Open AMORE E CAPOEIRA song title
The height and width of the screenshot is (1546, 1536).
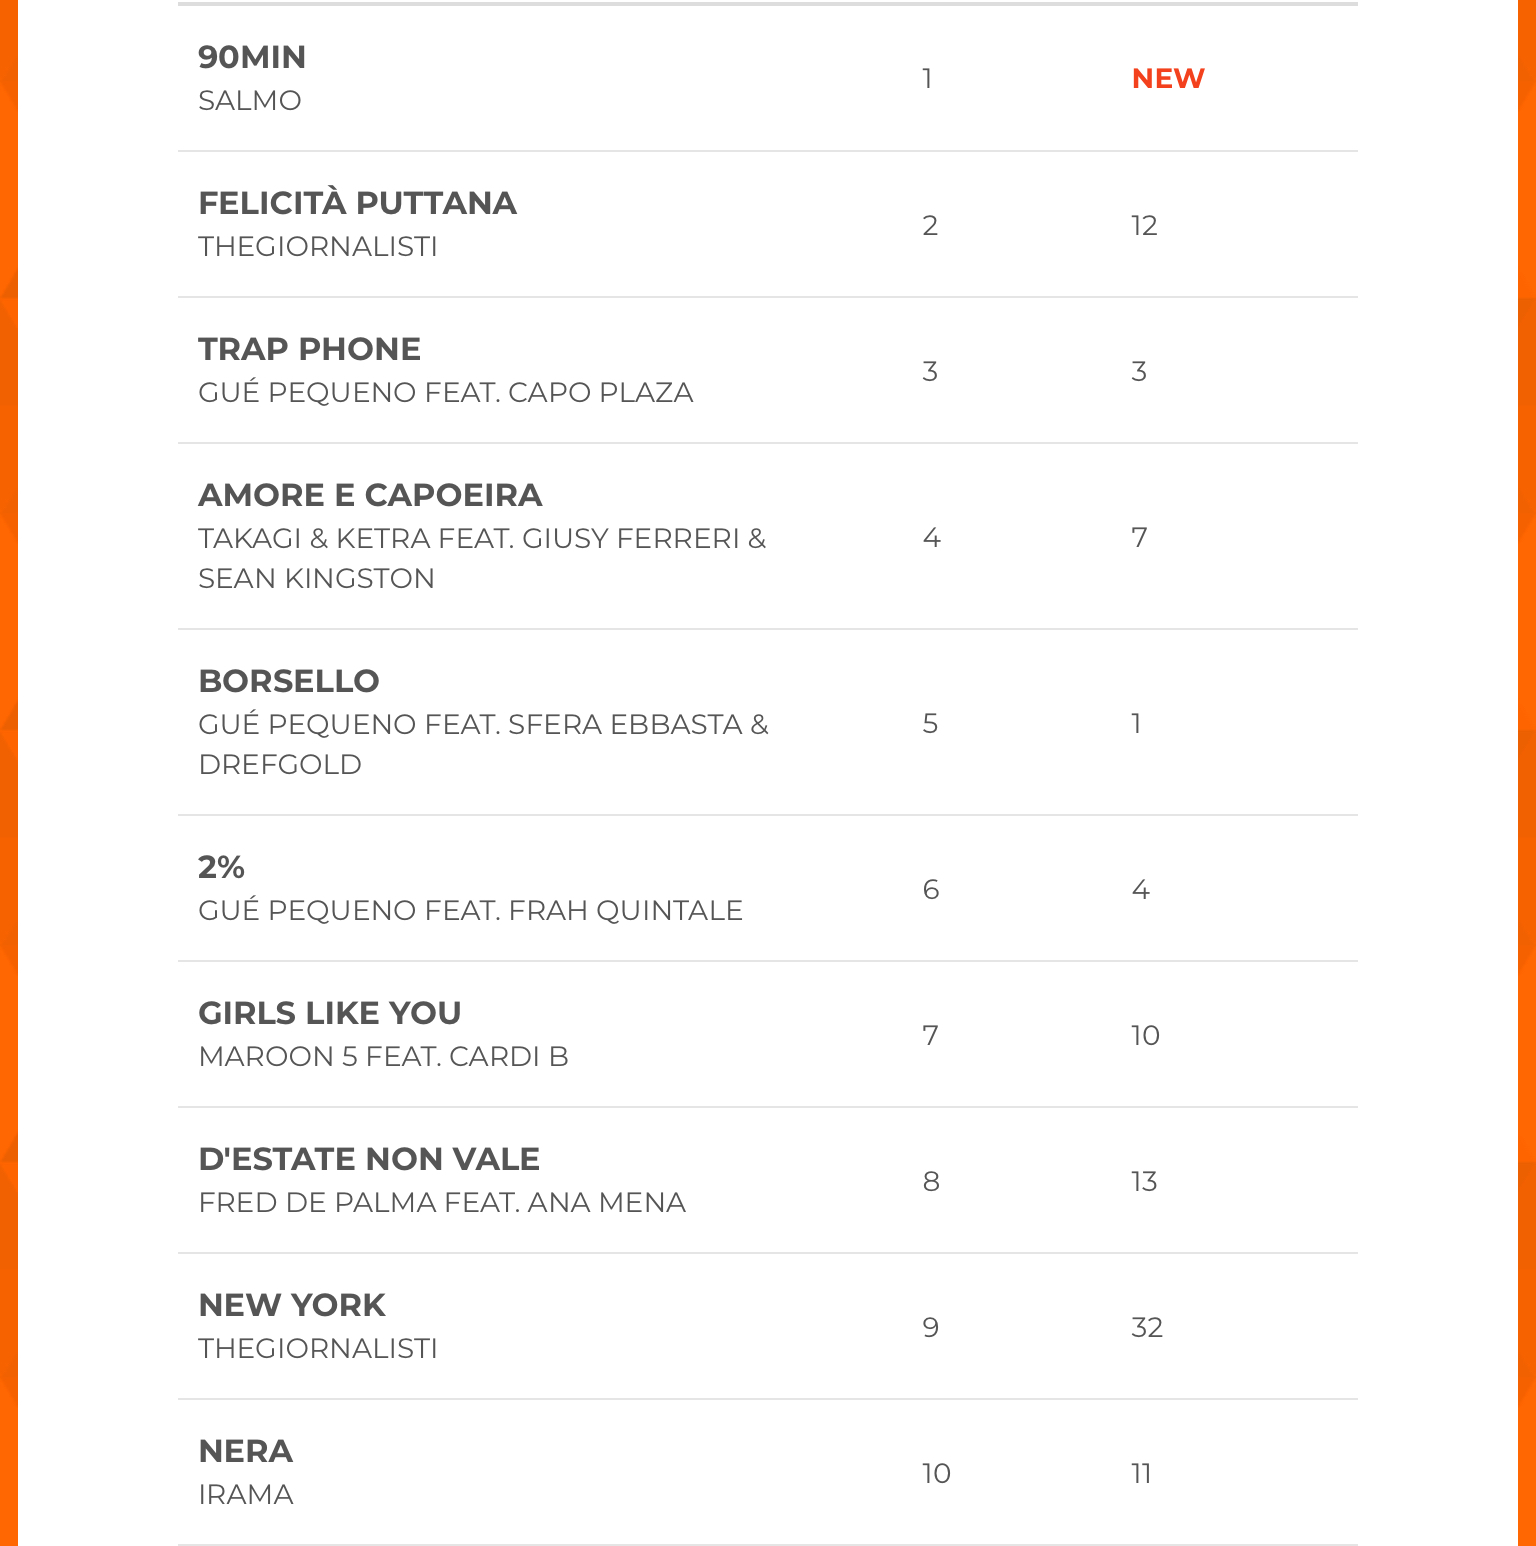(x=370, y=495)
